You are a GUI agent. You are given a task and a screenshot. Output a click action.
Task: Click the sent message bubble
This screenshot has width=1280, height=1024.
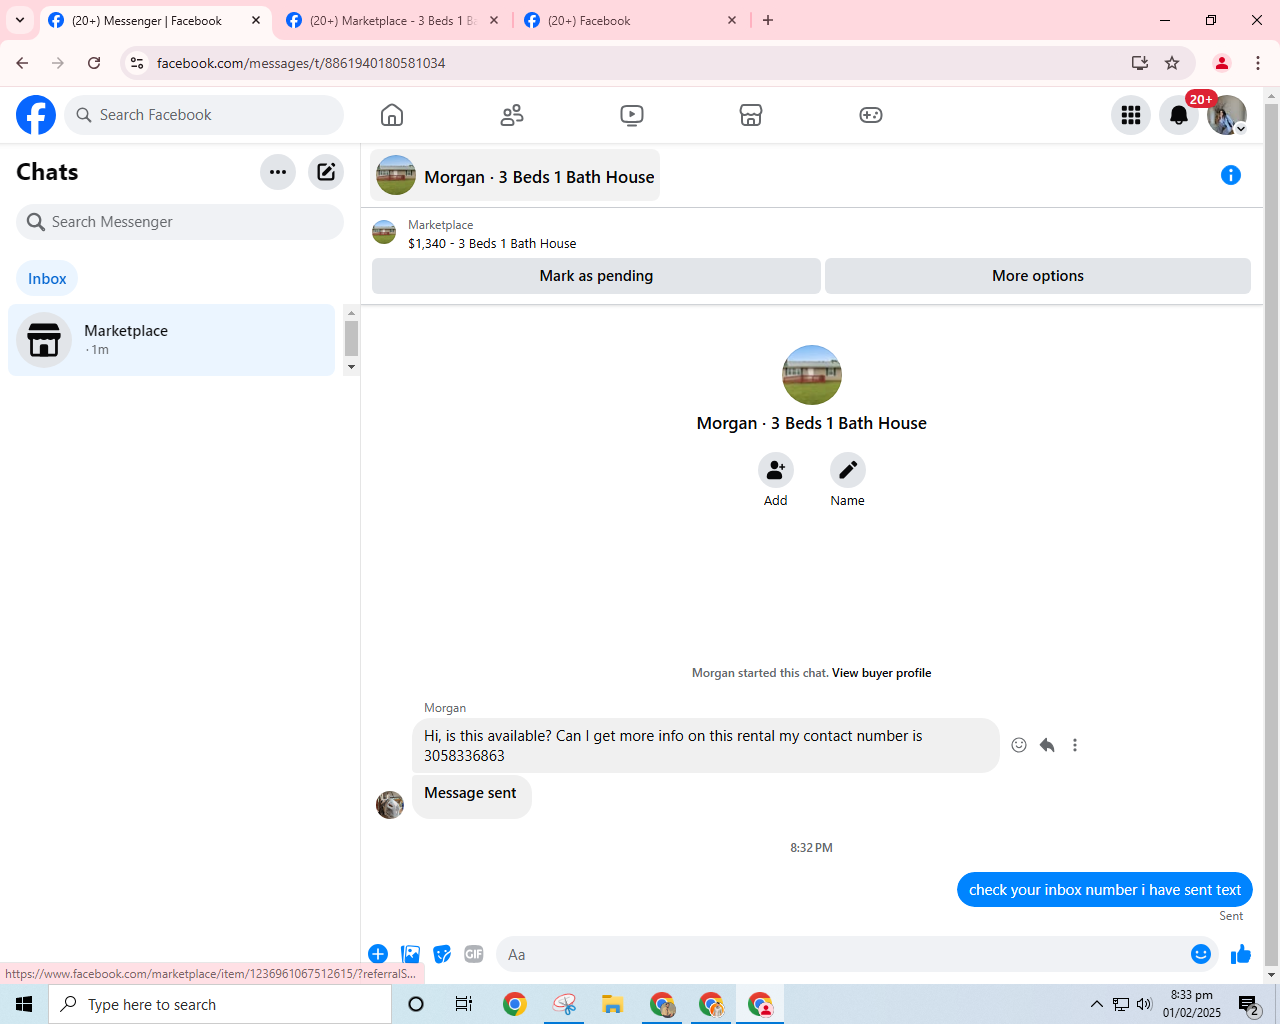[x=1105, y=890]
